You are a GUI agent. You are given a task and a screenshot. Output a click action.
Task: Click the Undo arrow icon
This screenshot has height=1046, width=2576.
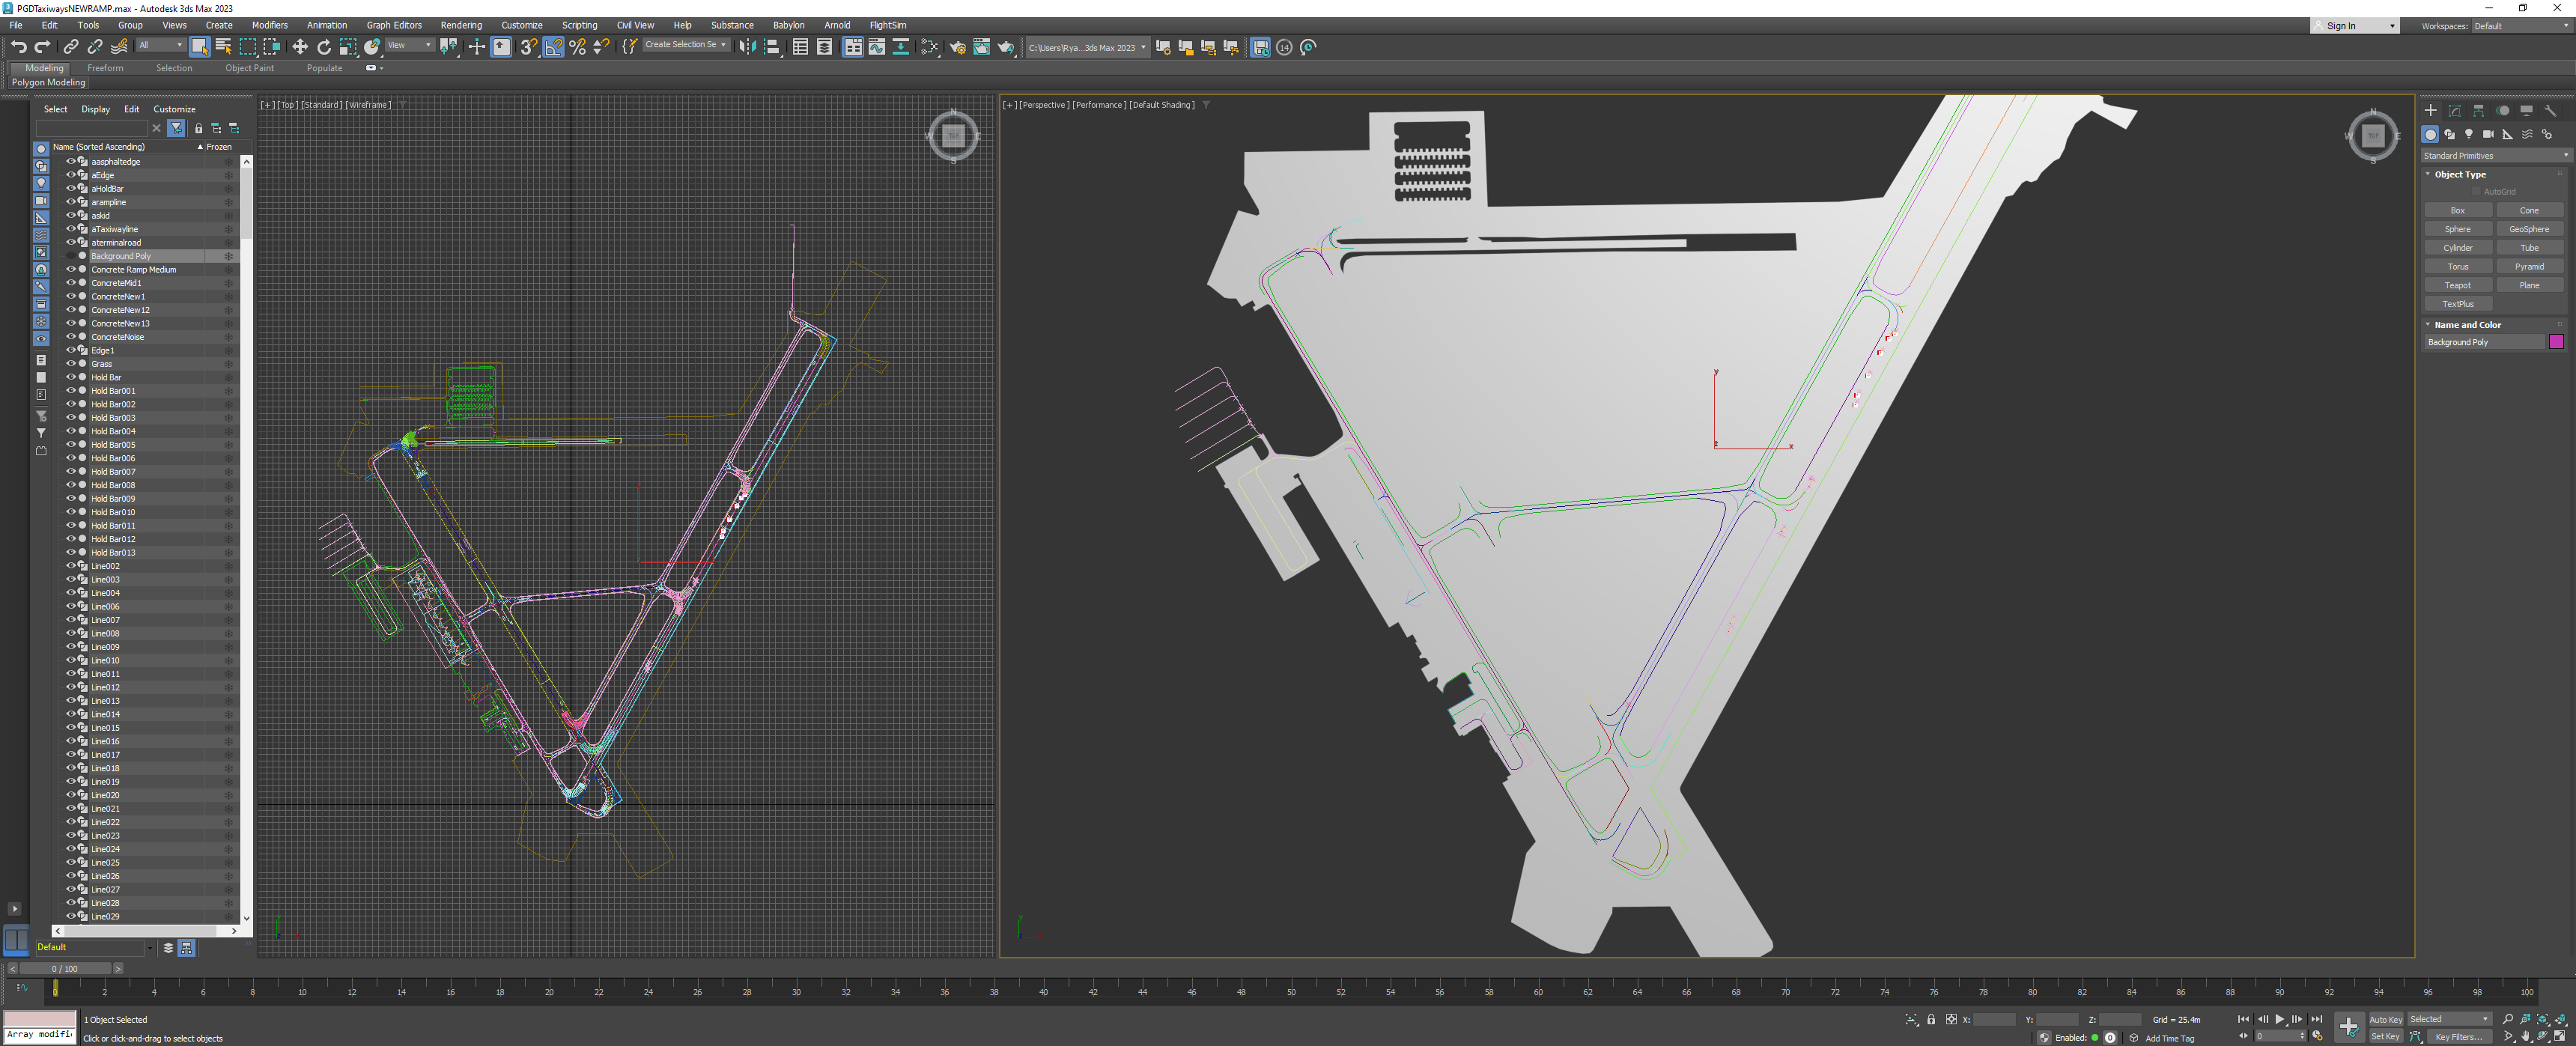(x=18, y=47)
